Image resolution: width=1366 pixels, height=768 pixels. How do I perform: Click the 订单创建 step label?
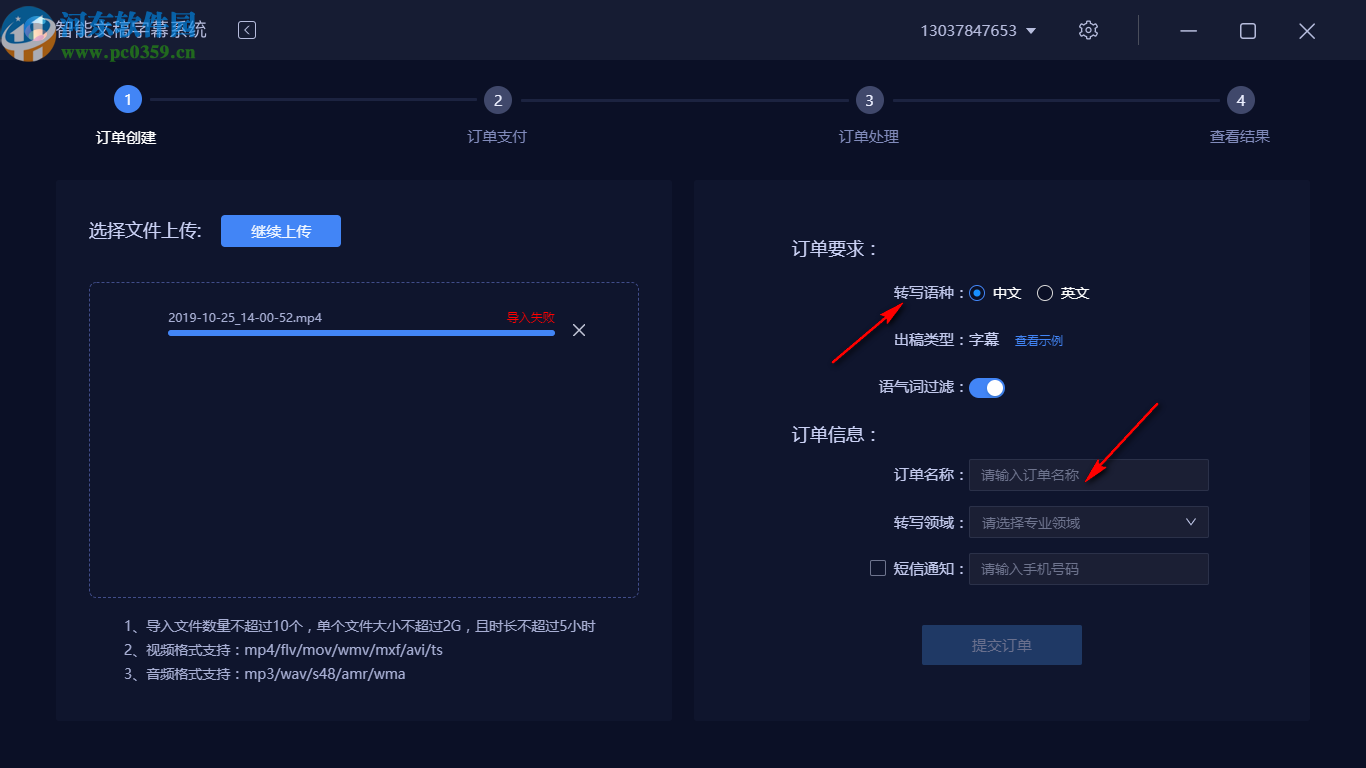[126, 137]
